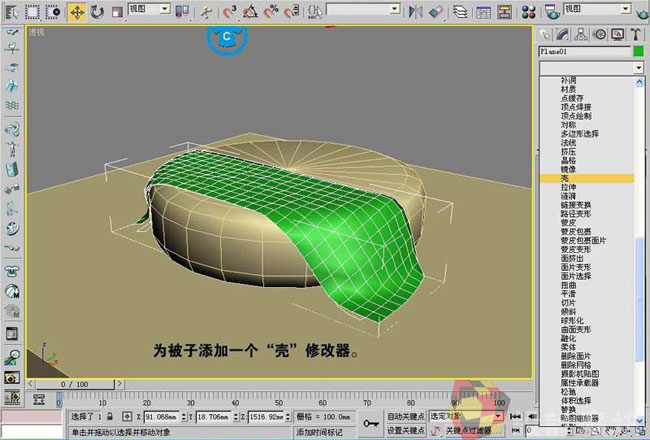The image size is (650, 440).
Task: Click the Edit Named Selection Sets icon
Action: tap(315, 12)
